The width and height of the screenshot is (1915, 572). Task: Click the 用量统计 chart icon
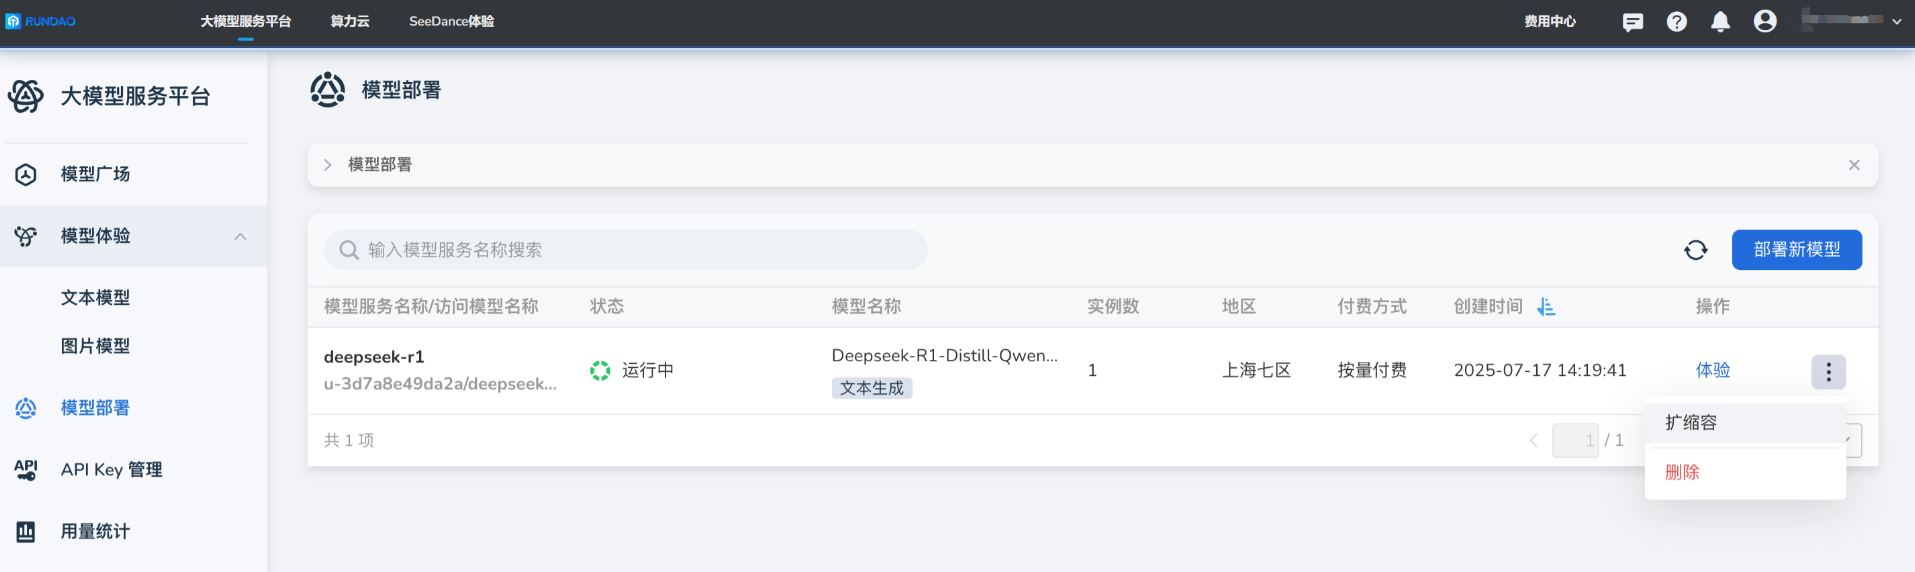(x=26, y=532)
